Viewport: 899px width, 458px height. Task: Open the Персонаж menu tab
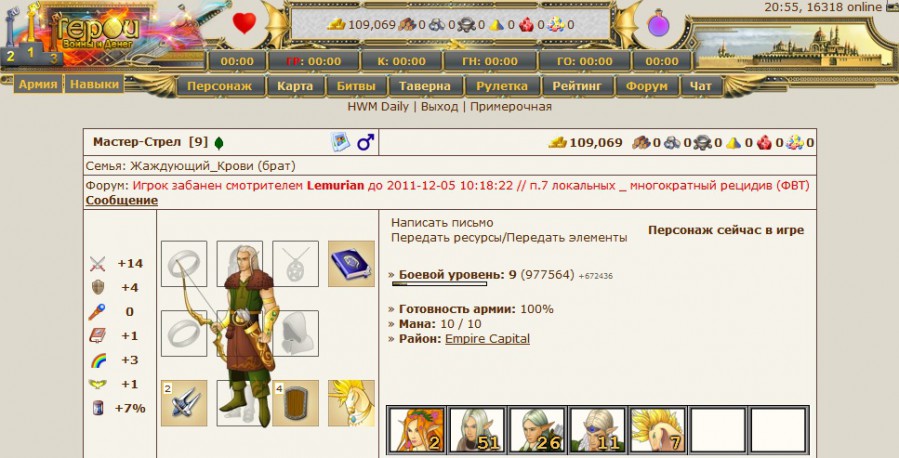[219, 86]
